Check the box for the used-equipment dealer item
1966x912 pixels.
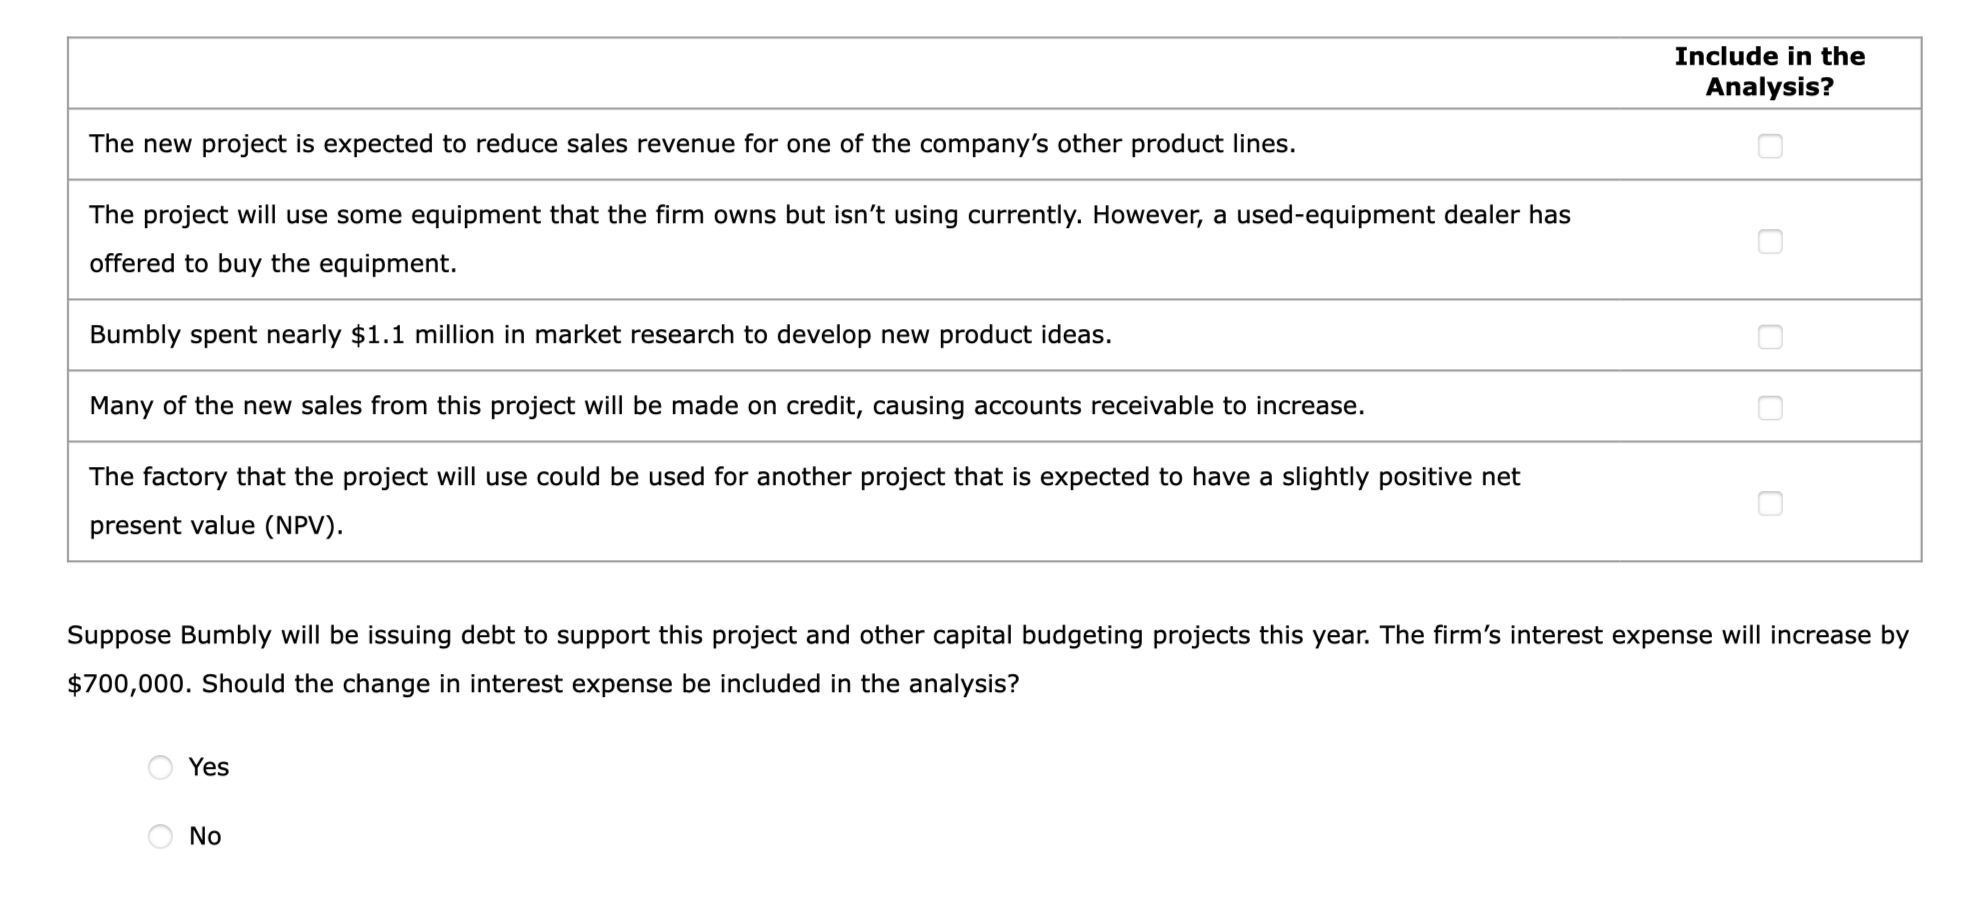tap(1771, 240)
